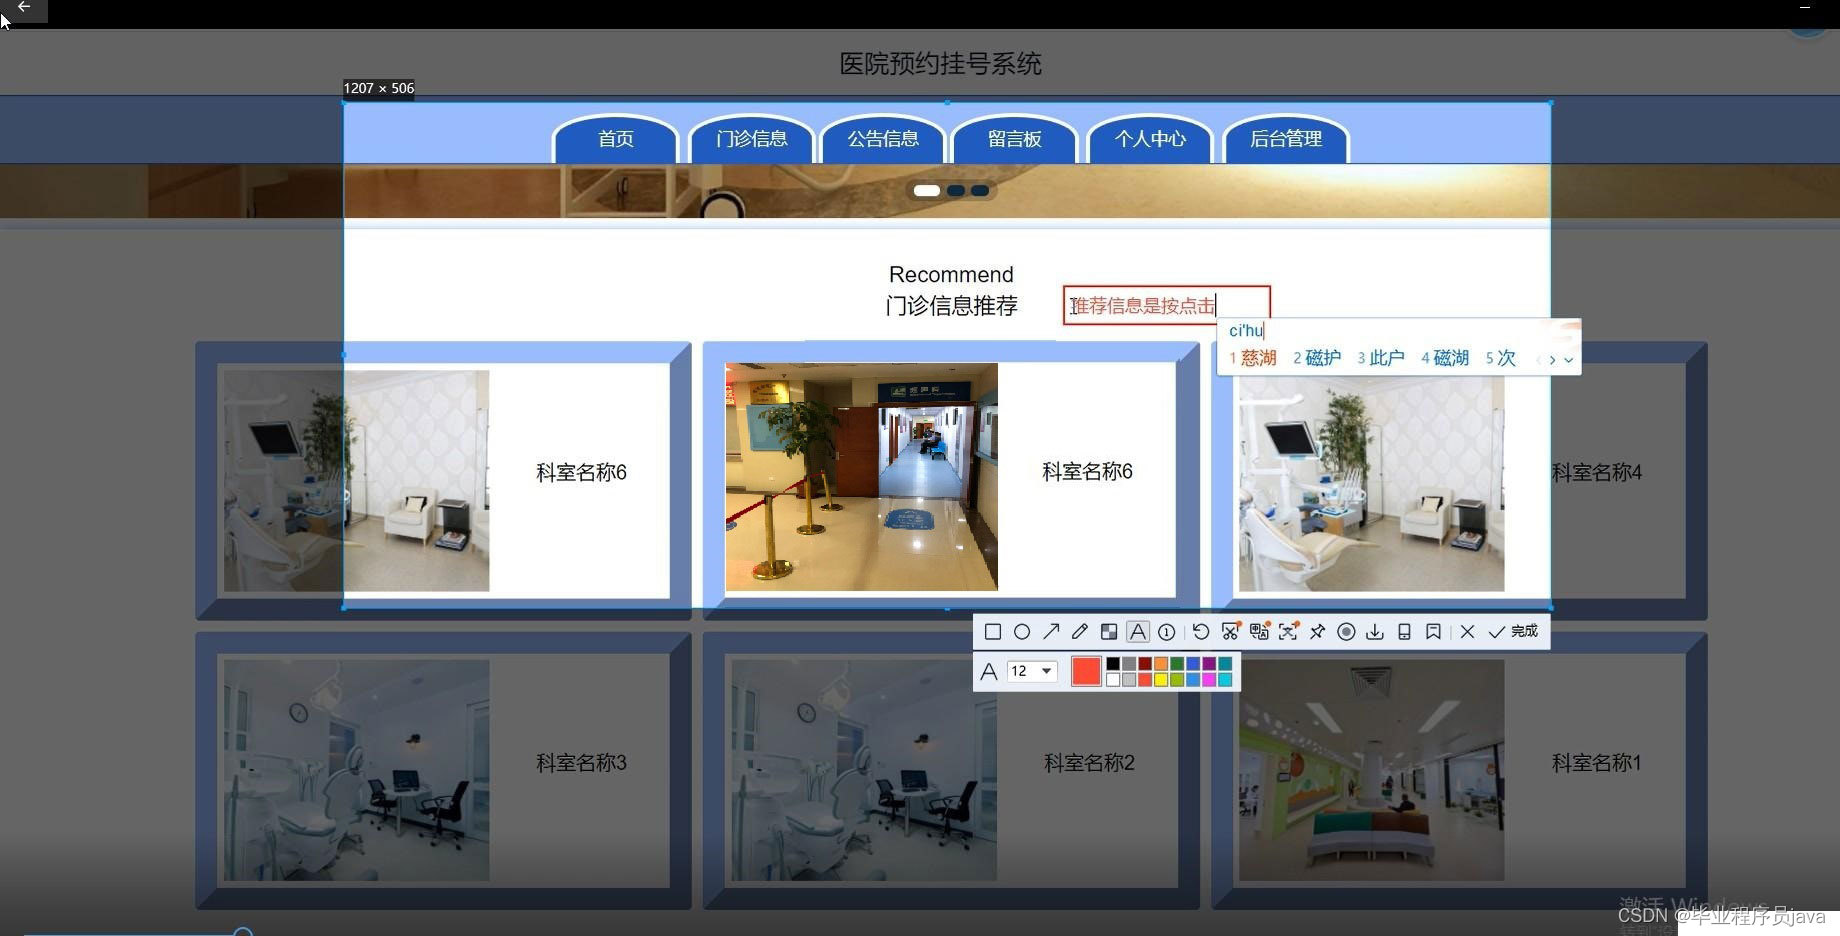Open the scissors long-screenshot tool
The image size is (1840, 936).
(x=1230, y=631)
